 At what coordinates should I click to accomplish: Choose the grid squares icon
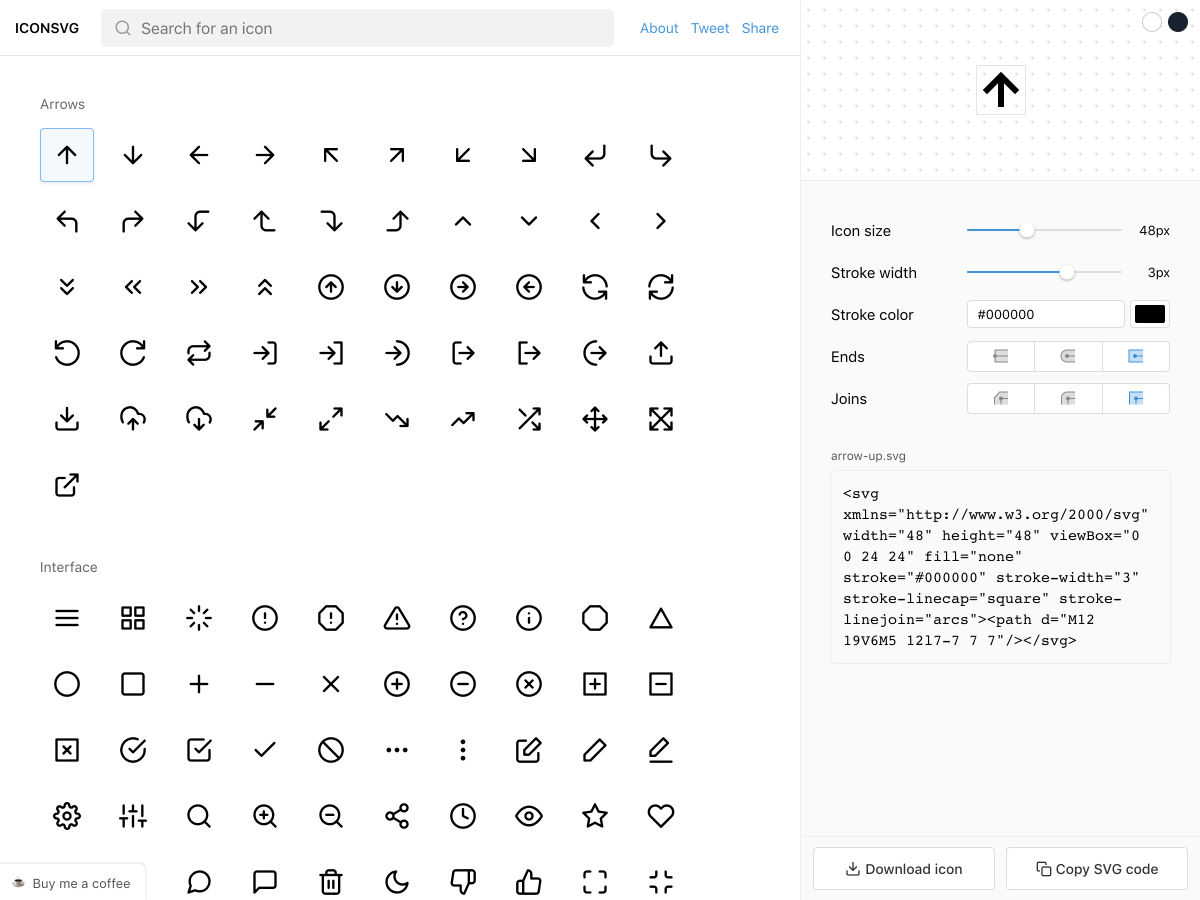tap(133, 618)
